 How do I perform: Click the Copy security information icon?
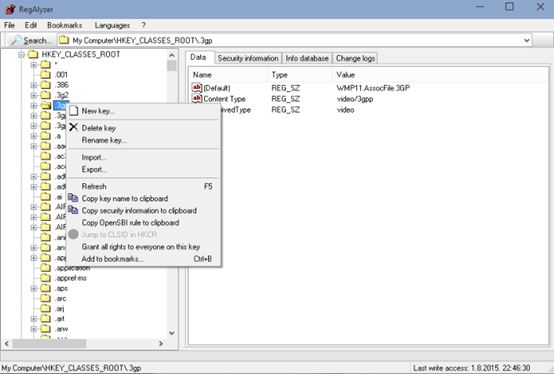coord(73,210)
